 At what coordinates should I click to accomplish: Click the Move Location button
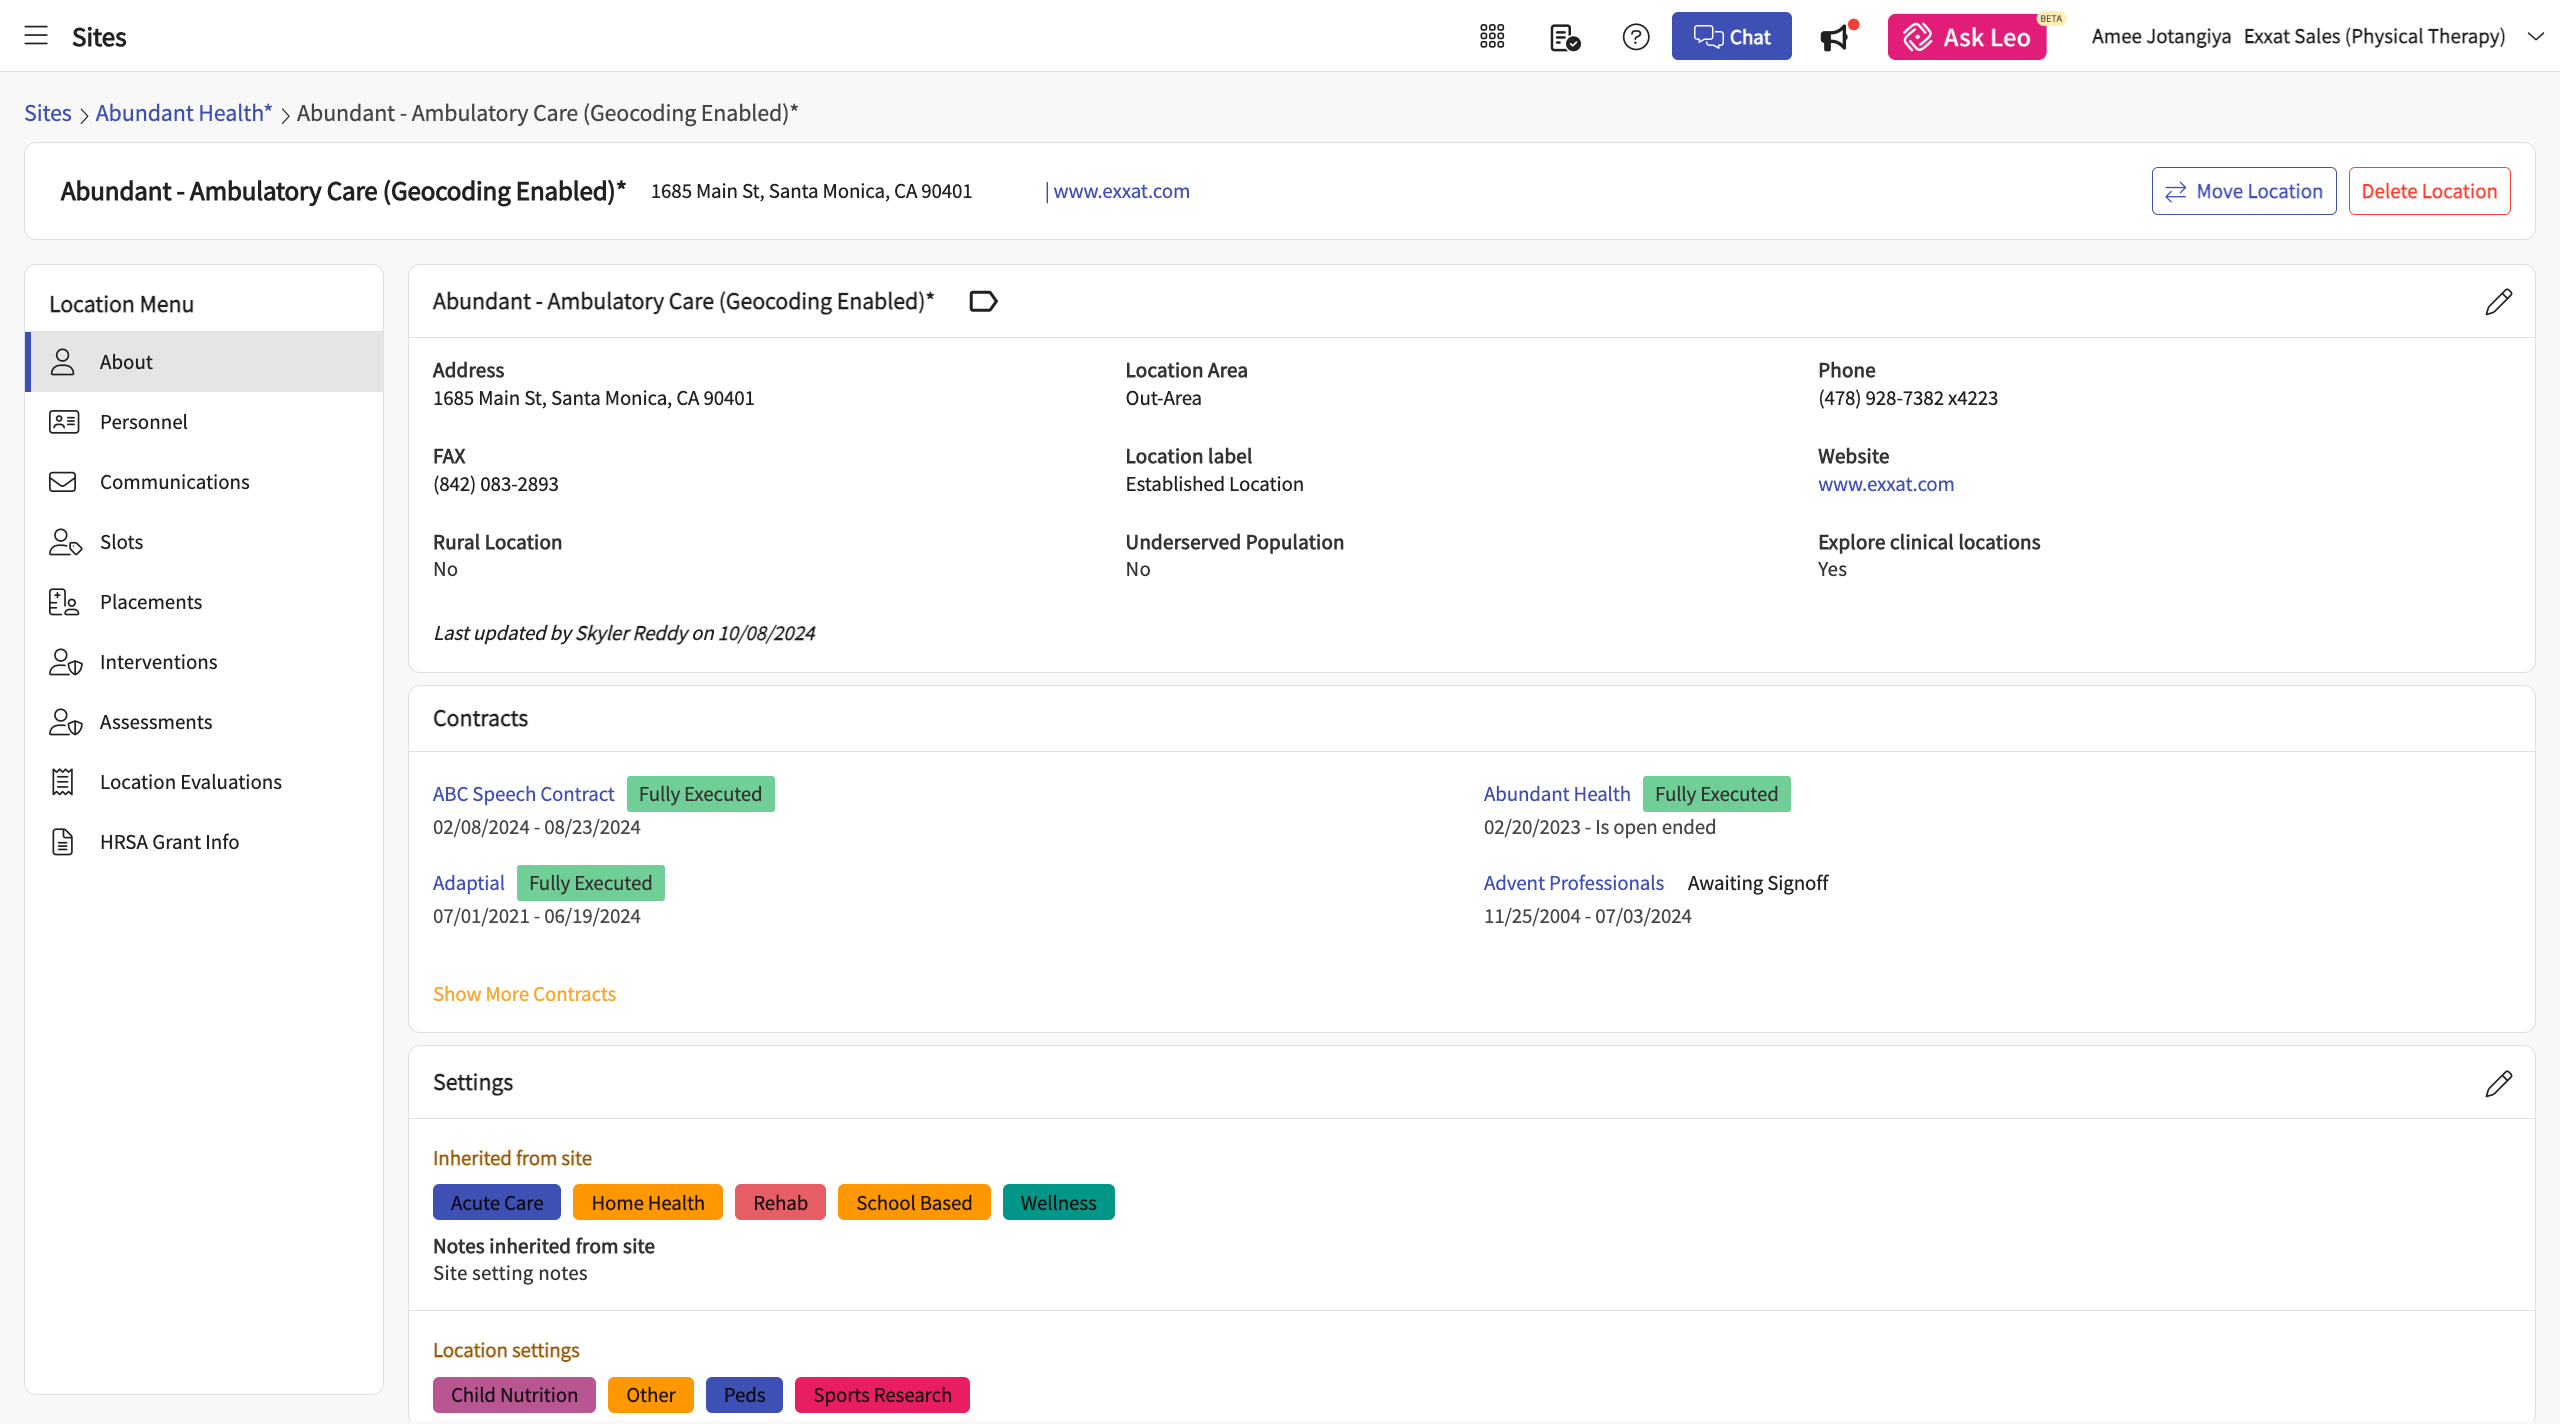tap(2243, 191)
